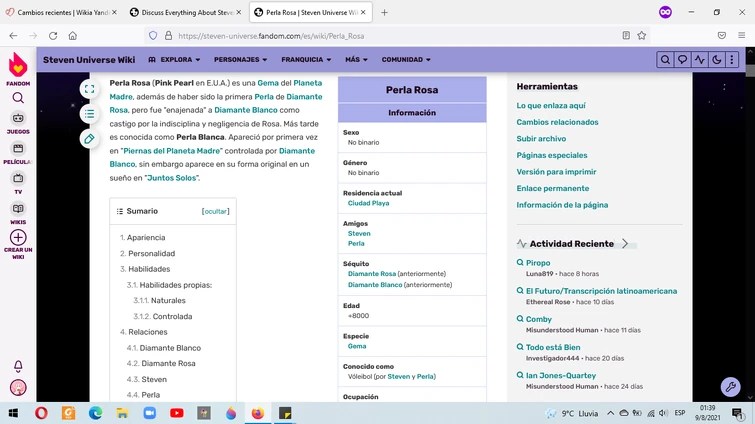
Task: Open the Comby recent activity entry
Action: 538,319
